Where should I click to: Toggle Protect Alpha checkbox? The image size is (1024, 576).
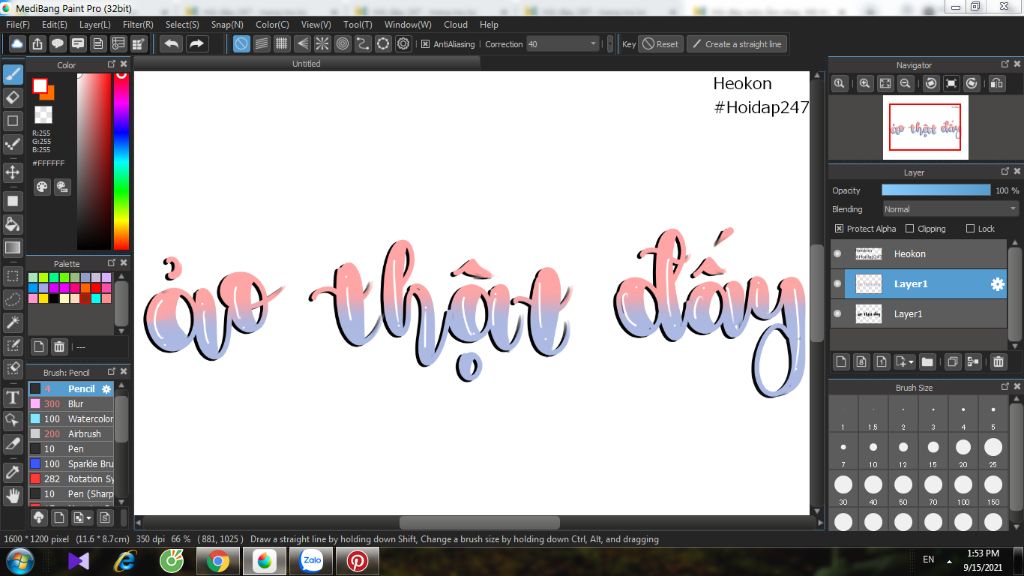839,229
